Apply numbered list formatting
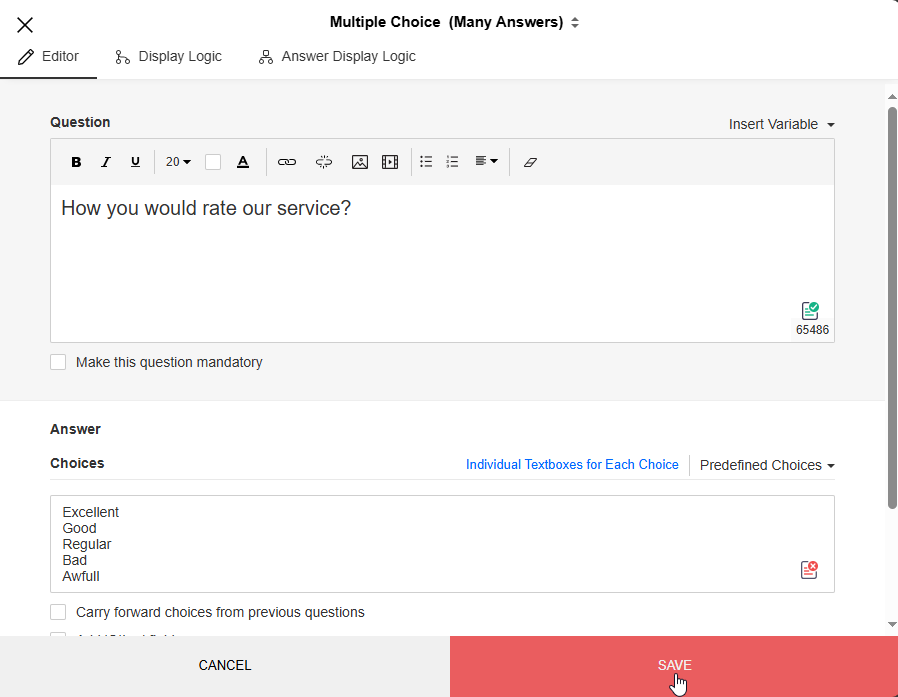The height and width of the screenshot is (697, 898). 452,162
